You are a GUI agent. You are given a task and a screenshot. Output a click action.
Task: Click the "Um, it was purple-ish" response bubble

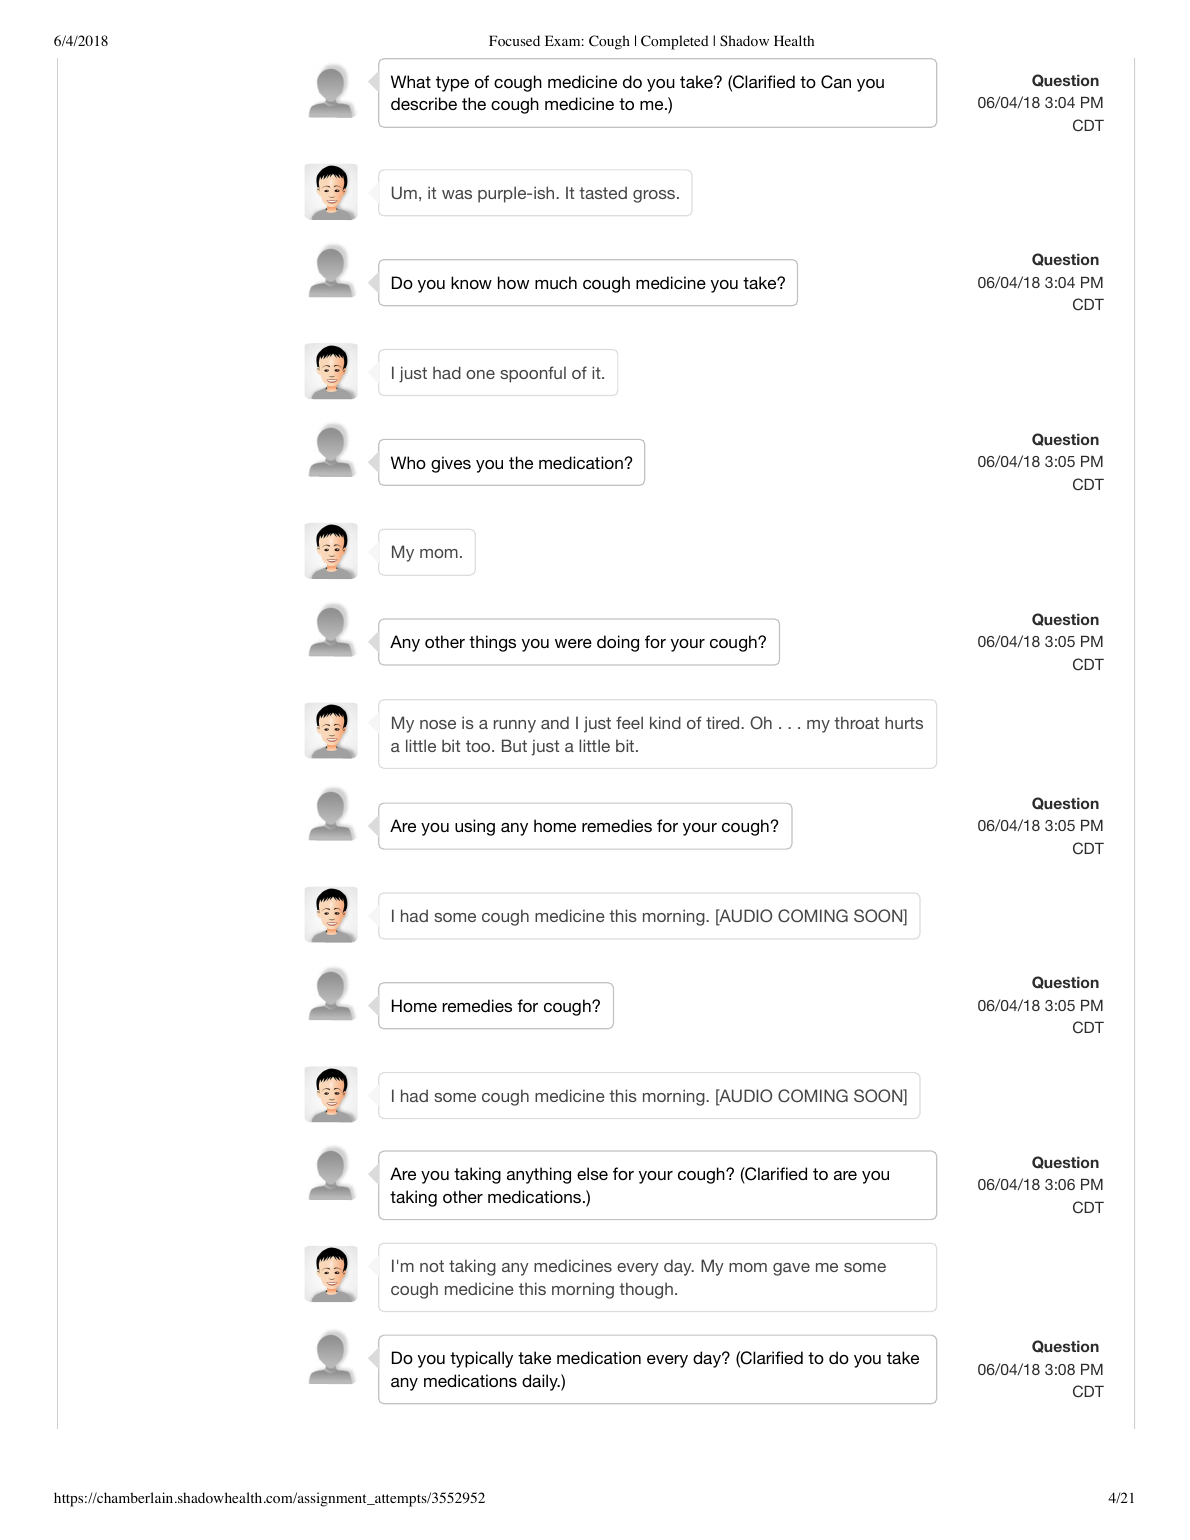535,193
